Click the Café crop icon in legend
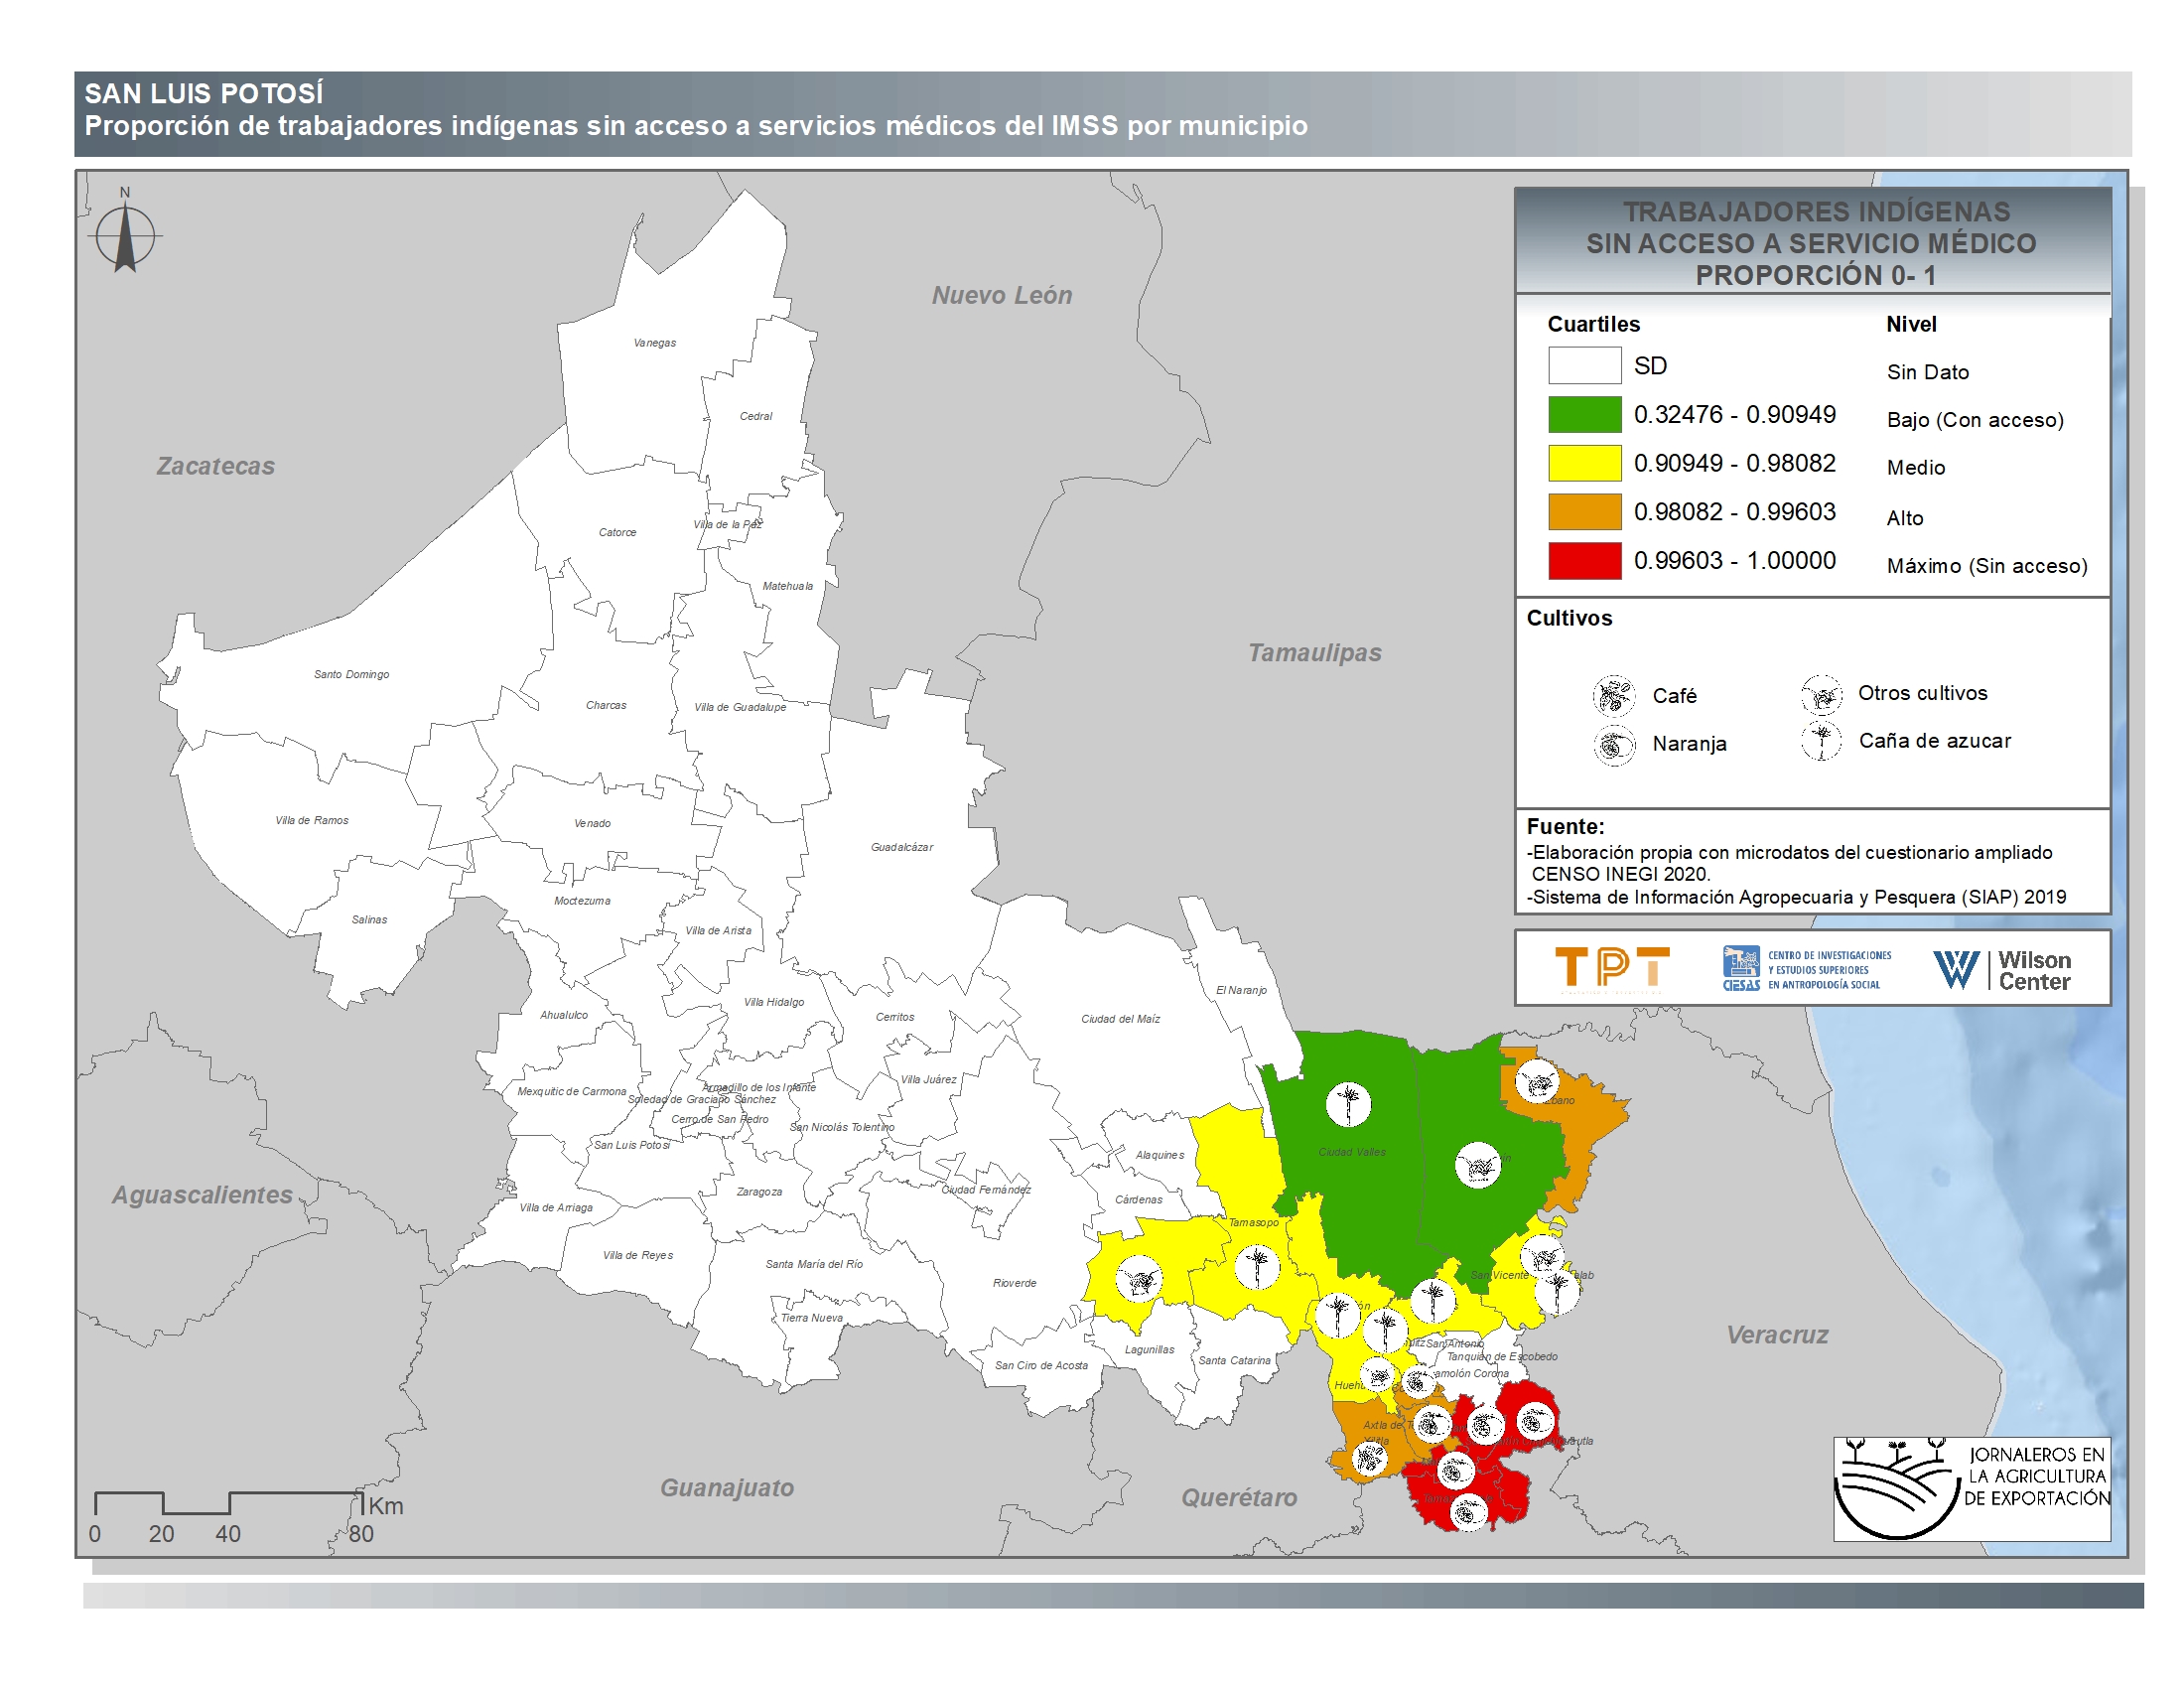The height and width of the screenshot is (1688, 2184). (x=1613, y=696)
